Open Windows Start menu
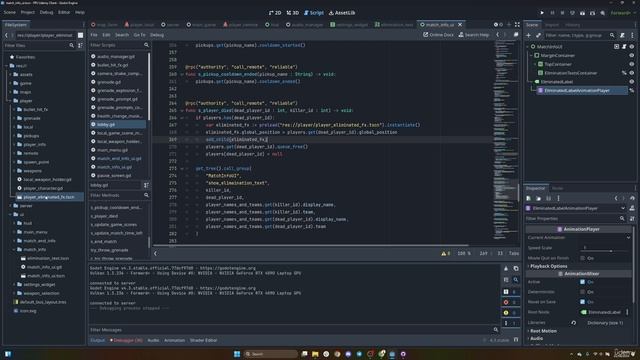 [237, 354]
